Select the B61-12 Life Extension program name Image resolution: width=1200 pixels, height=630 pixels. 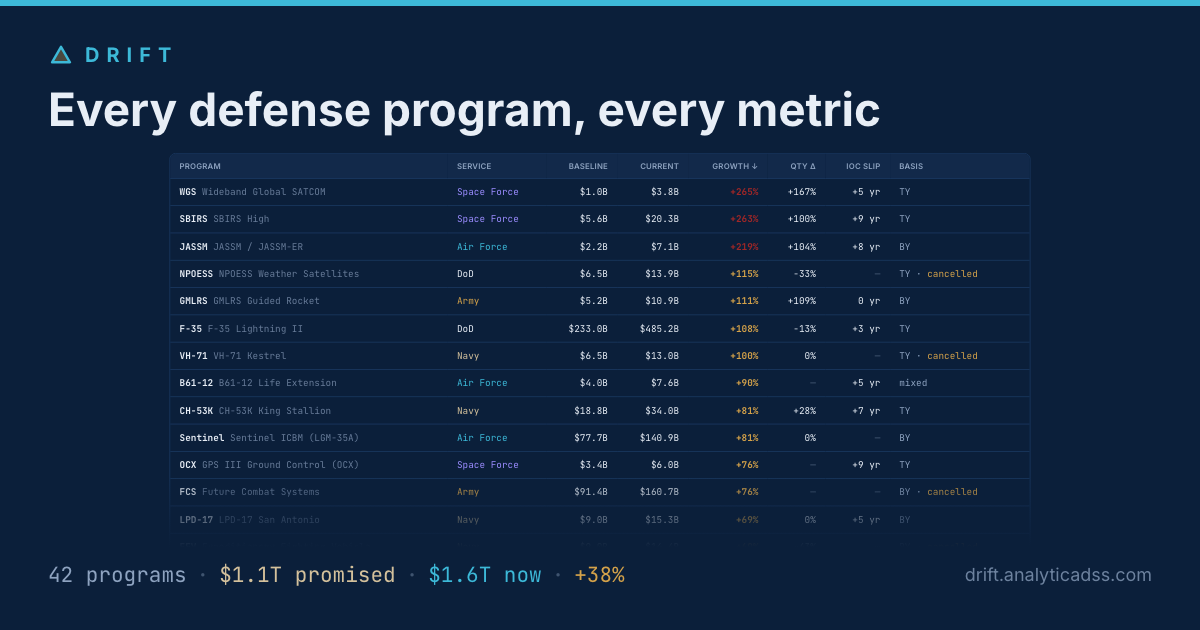click(x=258, y=383)
